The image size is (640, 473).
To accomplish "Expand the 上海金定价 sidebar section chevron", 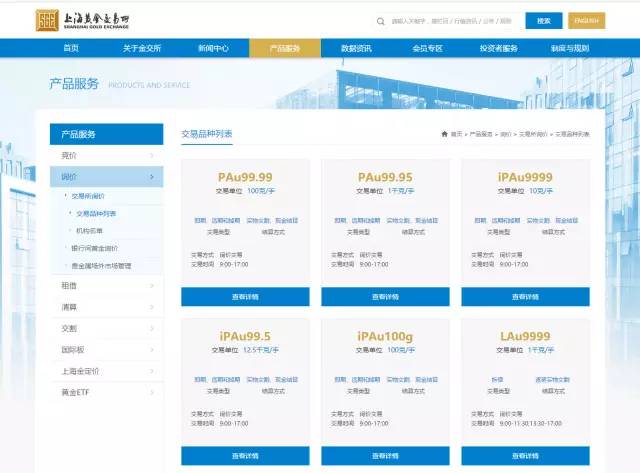I will tap(152, 371).
